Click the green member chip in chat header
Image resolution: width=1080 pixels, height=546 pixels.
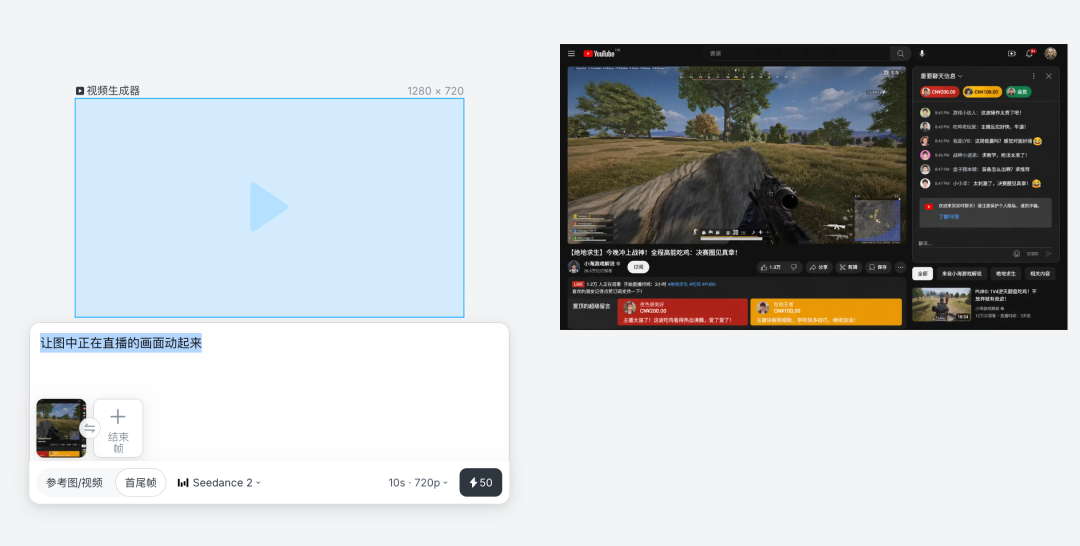pyautogui.click(x=1019, y=92)
